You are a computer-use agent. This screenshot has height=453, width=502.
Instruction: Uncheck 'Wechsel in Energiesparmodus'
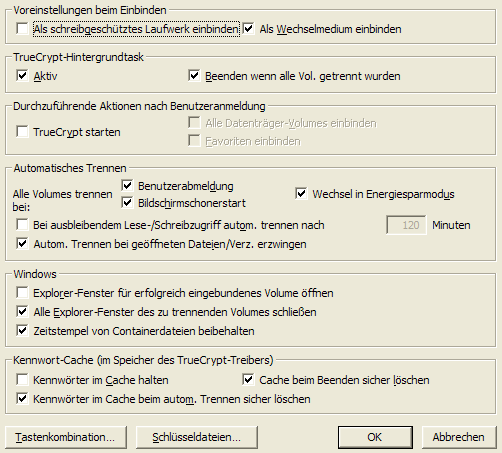coord(301,194)
